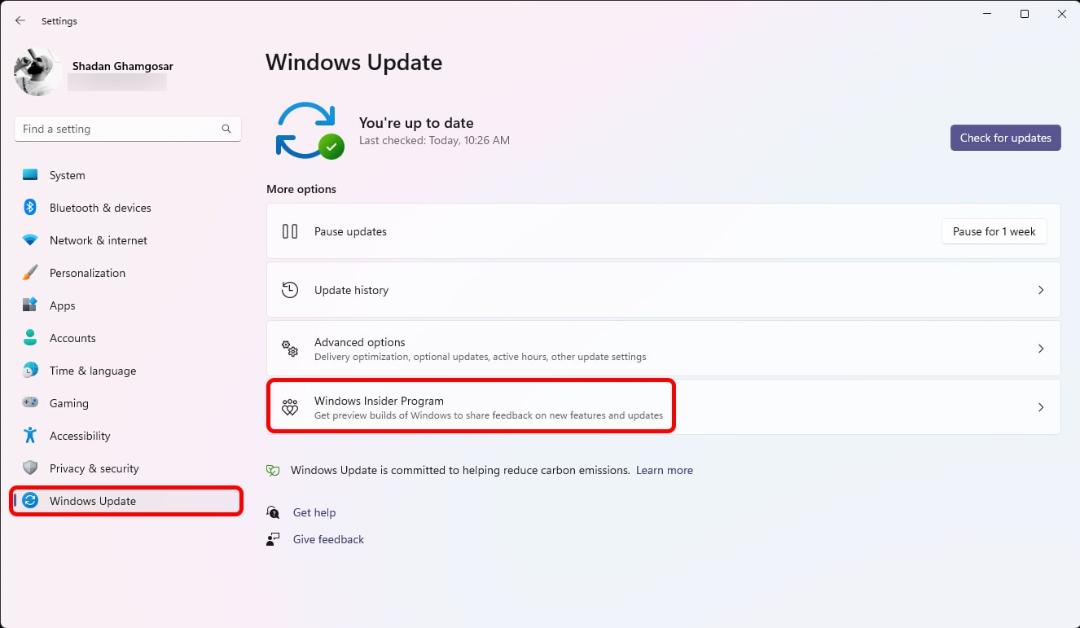Click the More options heading
The height and width of the screenshot is (628, 1080).
pos(301,189)
